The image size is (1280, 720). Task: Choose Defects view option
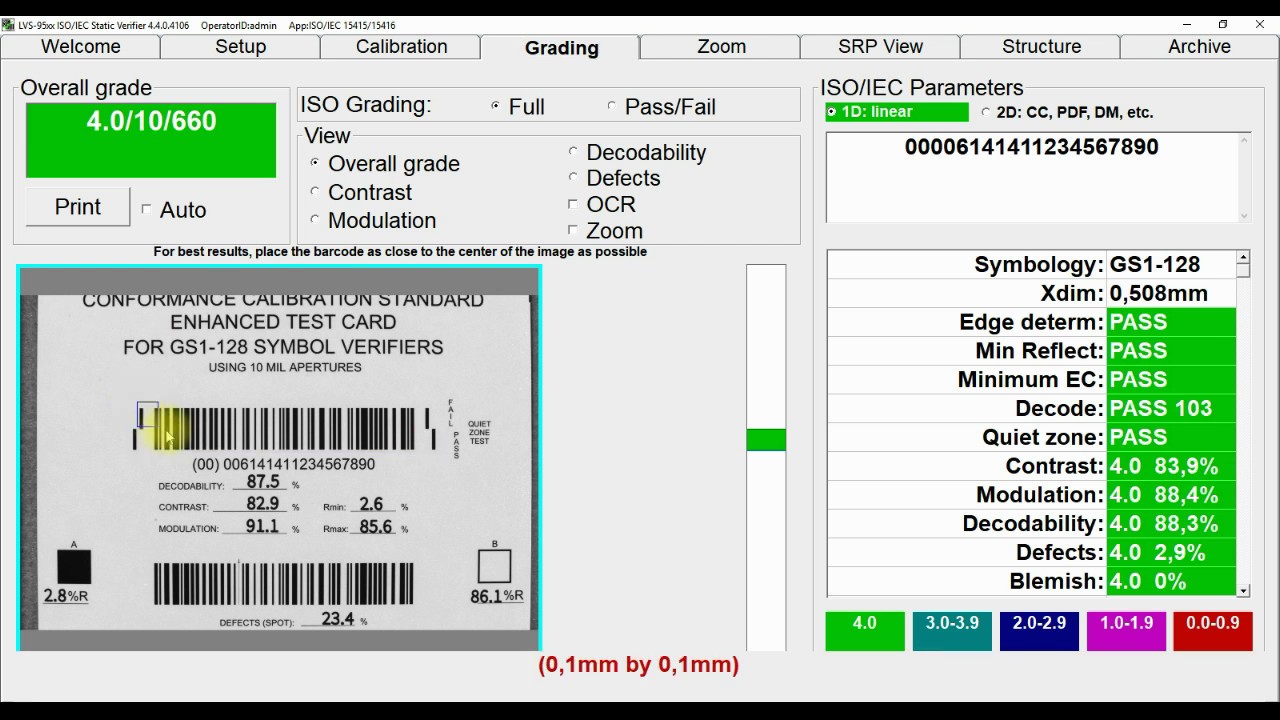click(573, 178)
